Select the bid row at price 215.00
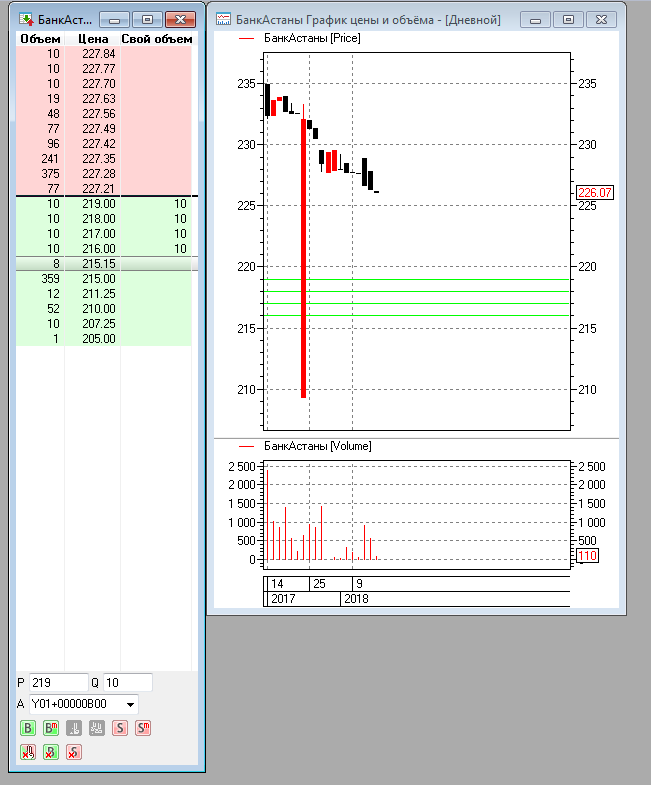651x785 pixels. [104, 279]
